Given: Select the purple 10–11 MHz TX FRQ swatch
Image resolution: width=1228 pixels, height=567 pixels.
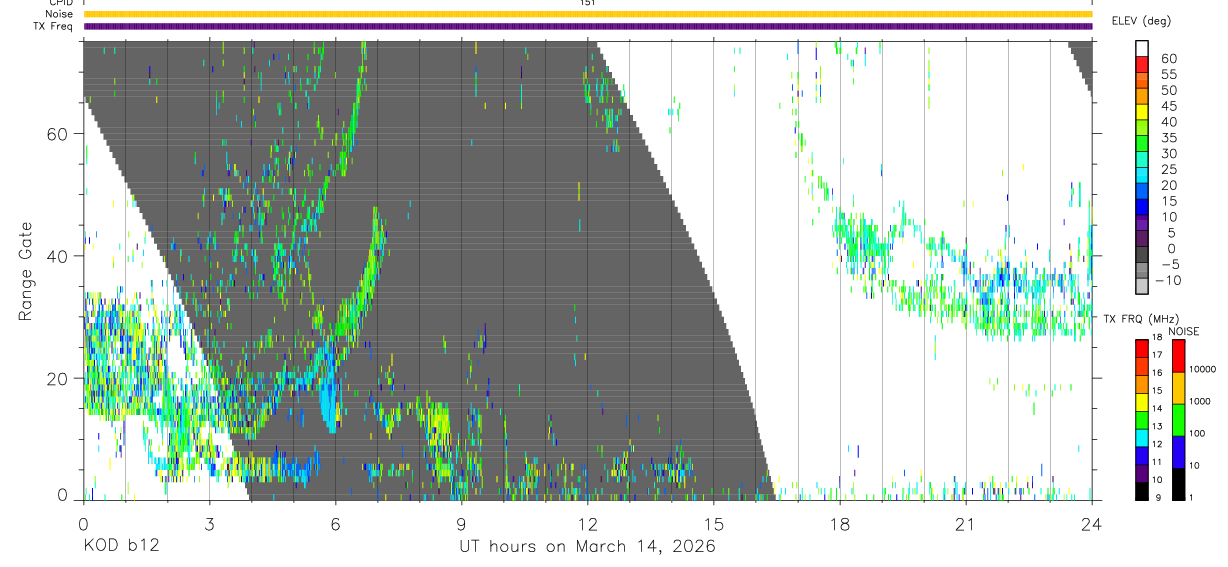Looking at the screenshot, I should pos(1141,472).
